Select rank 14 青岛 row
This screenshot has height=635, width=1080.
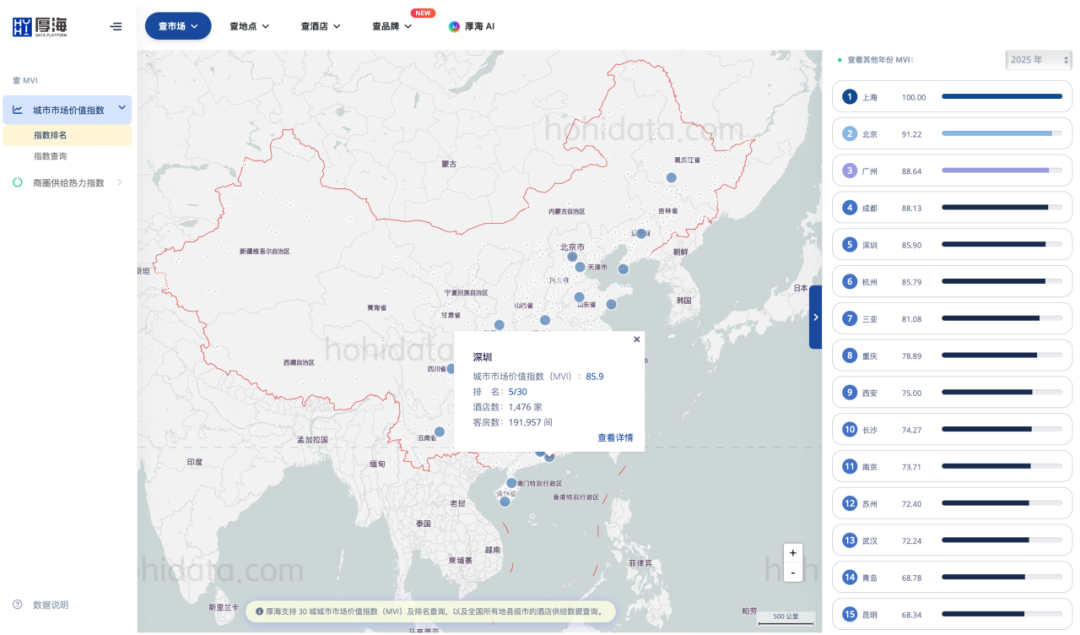(x=952, y=578)
